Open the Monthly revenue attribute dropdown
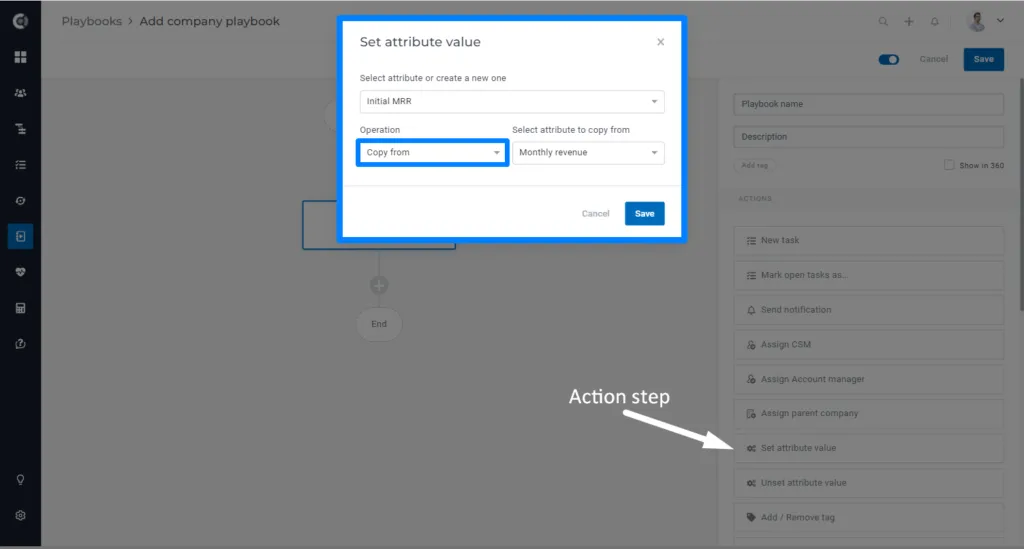This screenshot has height=549, width=1024. (588, 153)
